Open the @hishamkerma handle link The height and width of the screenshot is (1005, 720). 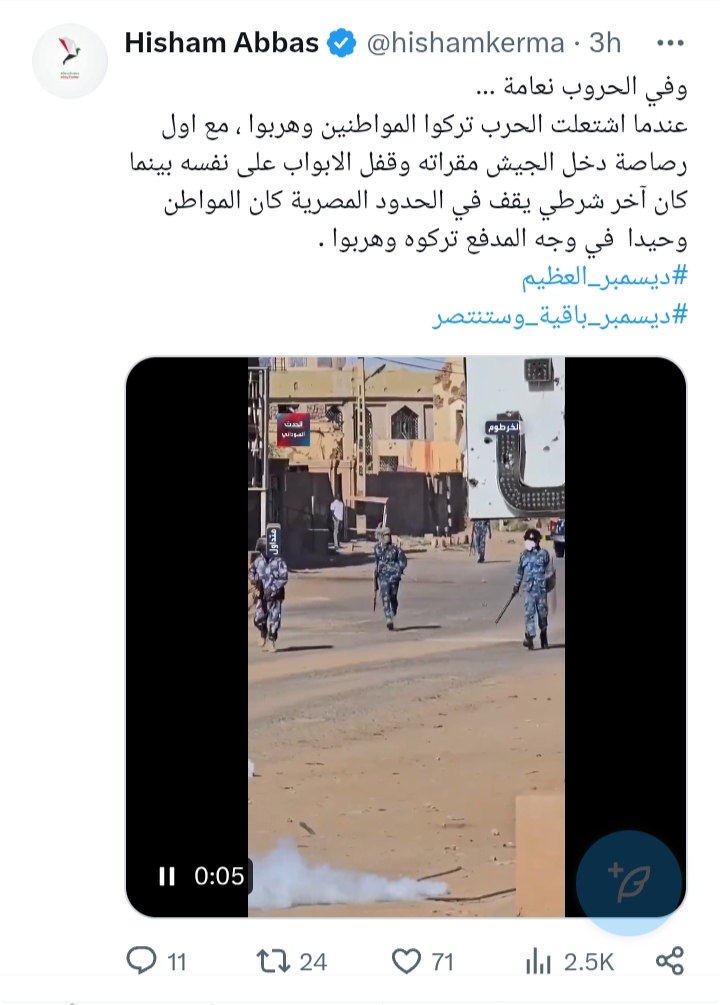click(465, 43)
